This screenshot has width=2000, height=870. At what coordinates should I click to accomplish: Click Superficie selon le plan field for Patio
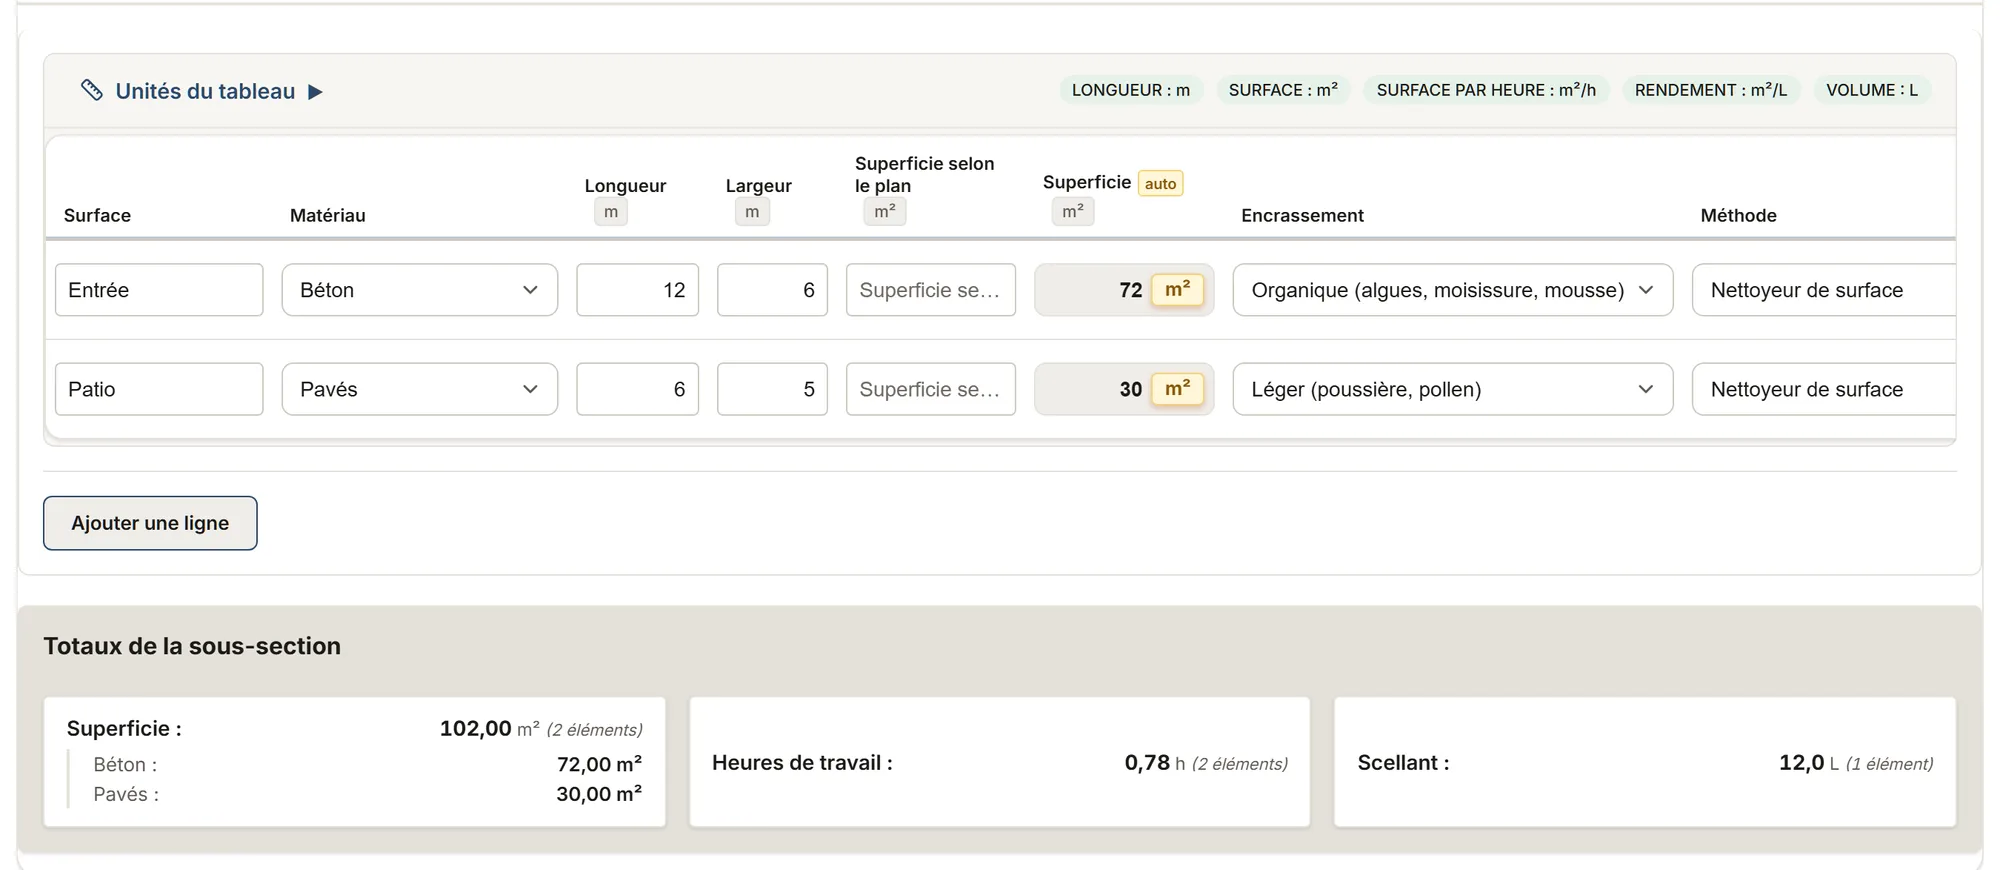(x=931, y=389)
